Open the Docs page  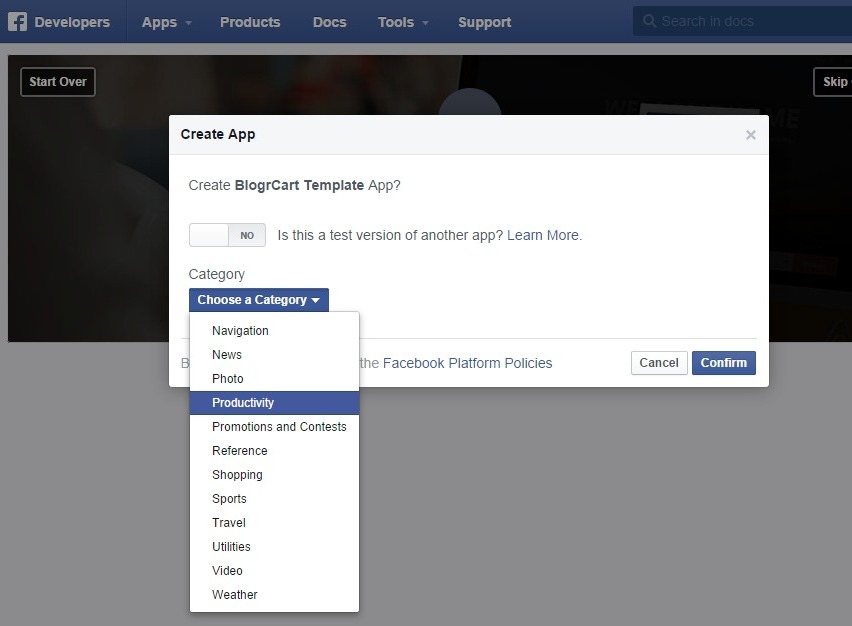coord(329,22)
